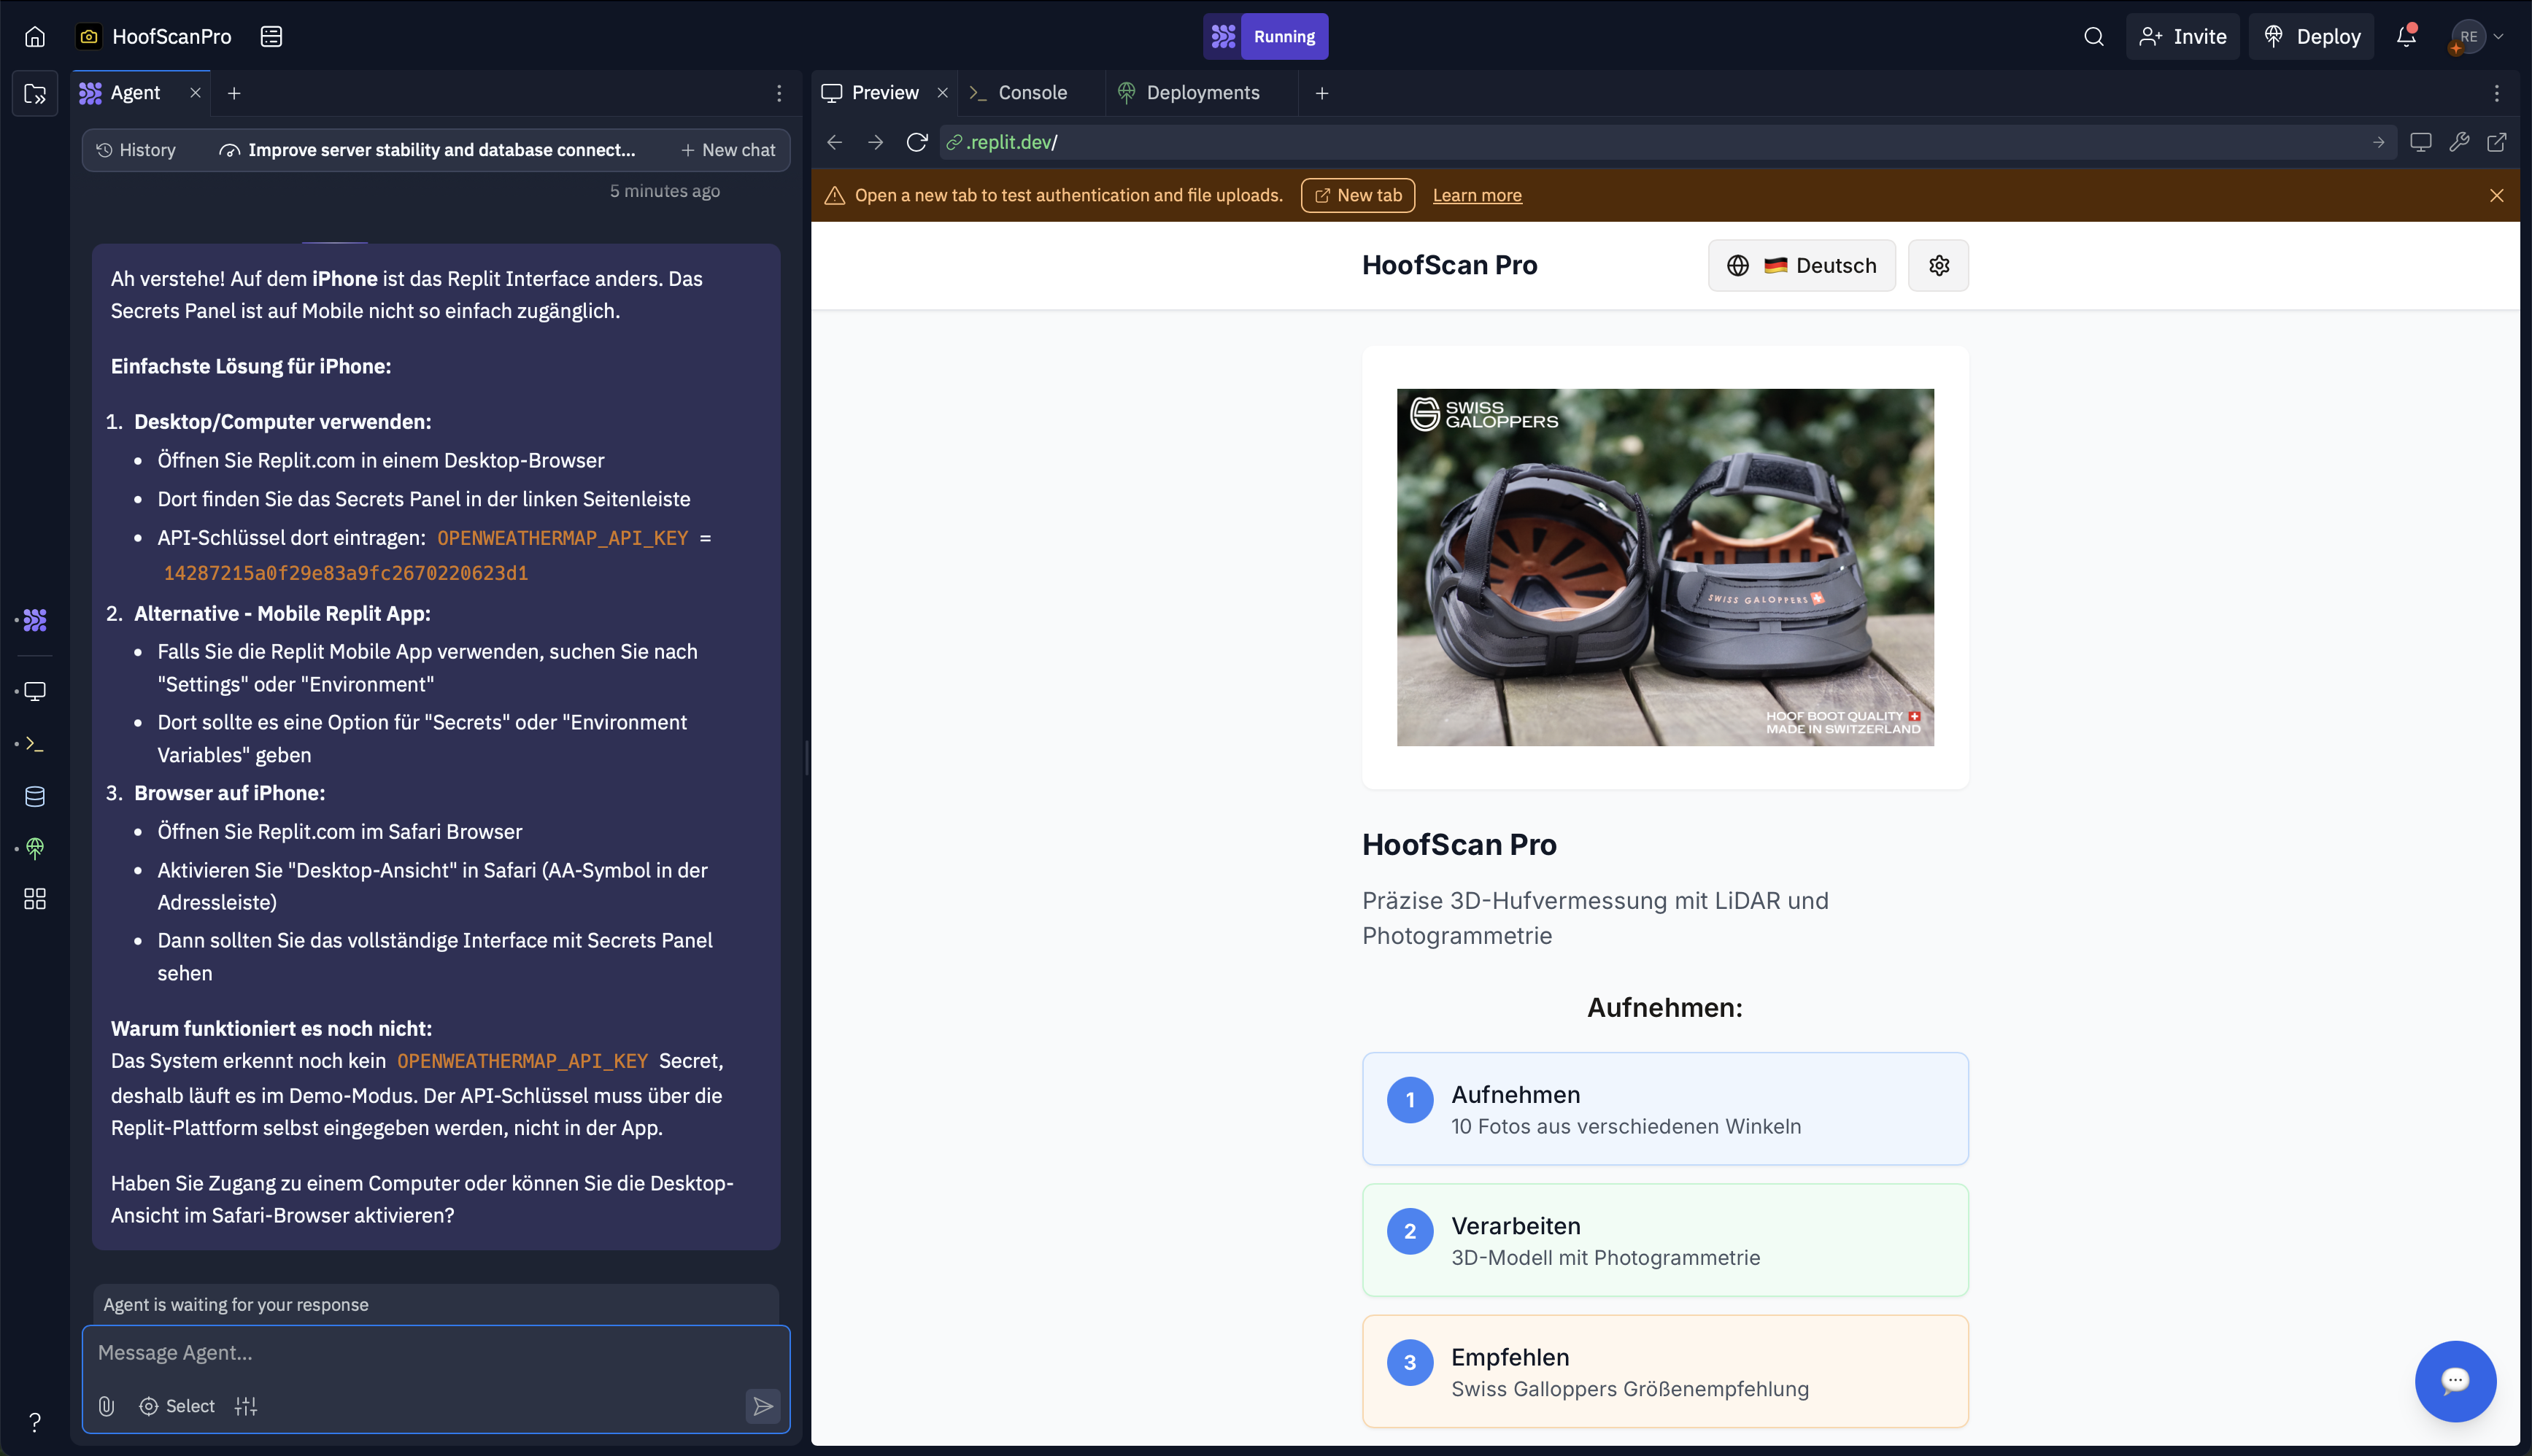
Task: Switch to the Console tab
Action: pyautogui.click(x=1031, y=93)
